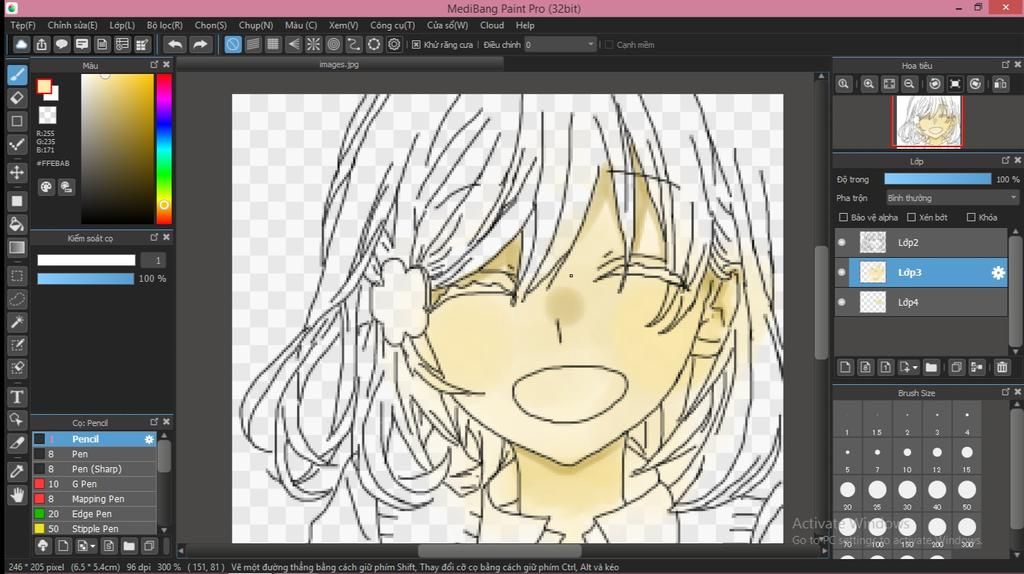1024x574 pixels.
Task: Click the Undo arrow in toolbar
Action: pyautogui.click(x=174, y=44)
